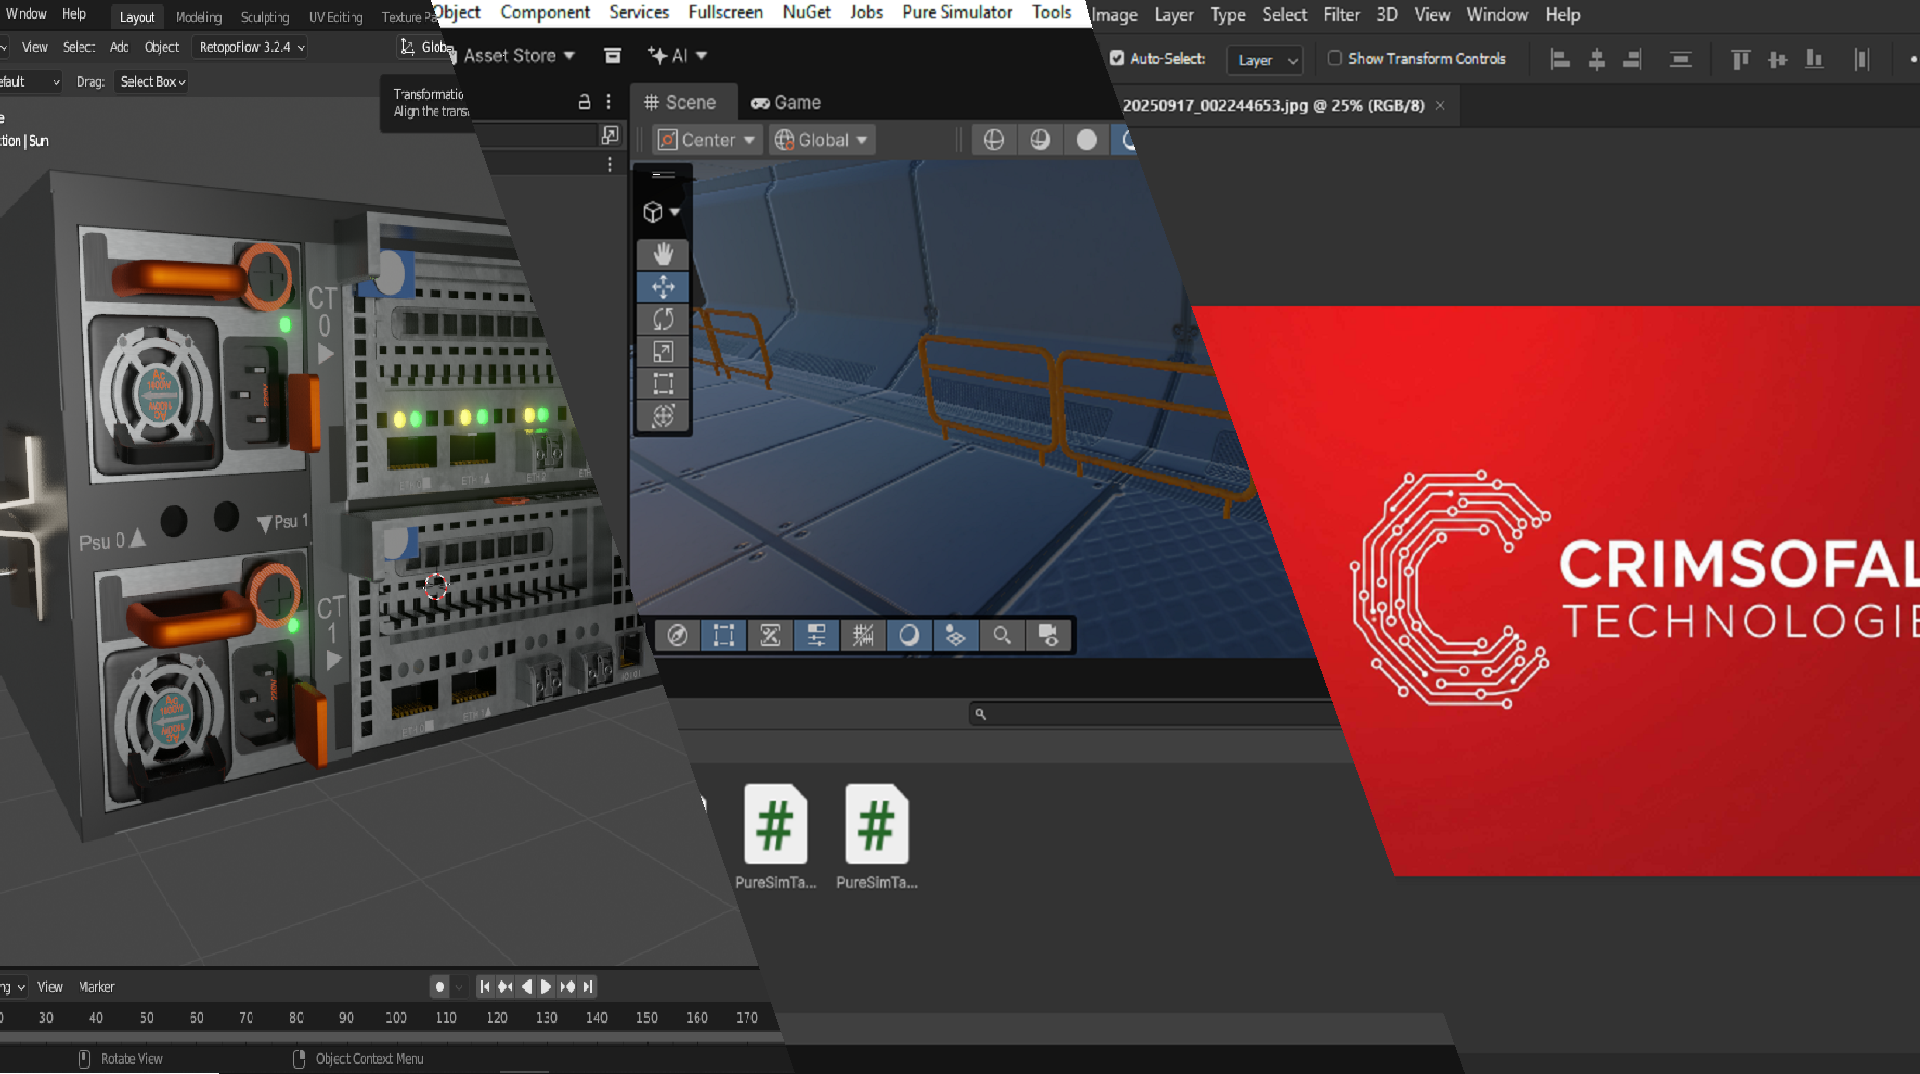
Task: Open the Global orientation dropdown in Unity
Action: [x=822, y=140]
